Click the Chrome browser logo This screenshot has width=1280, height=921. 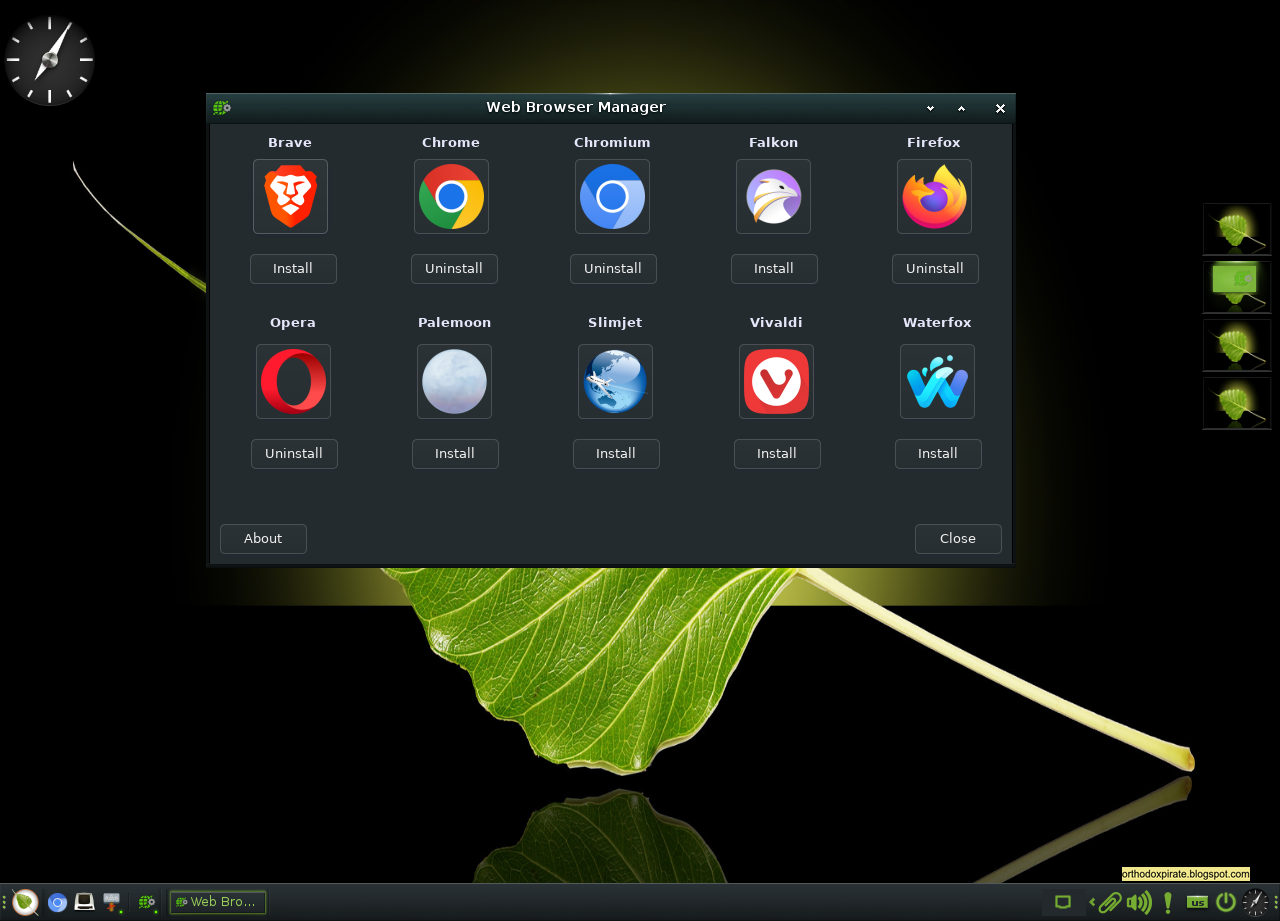(451, 196)
